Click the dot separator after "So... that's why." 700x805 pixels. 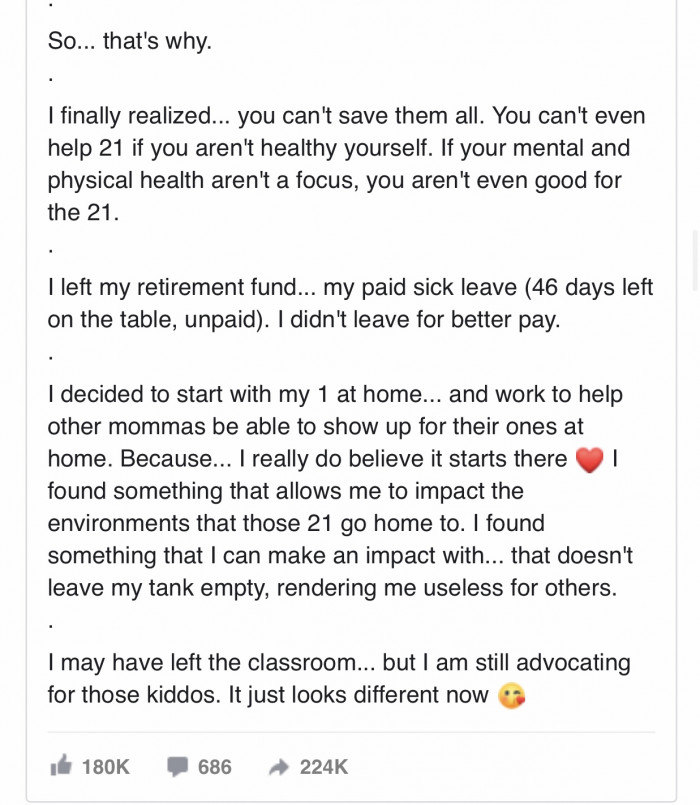coord(50,80)
